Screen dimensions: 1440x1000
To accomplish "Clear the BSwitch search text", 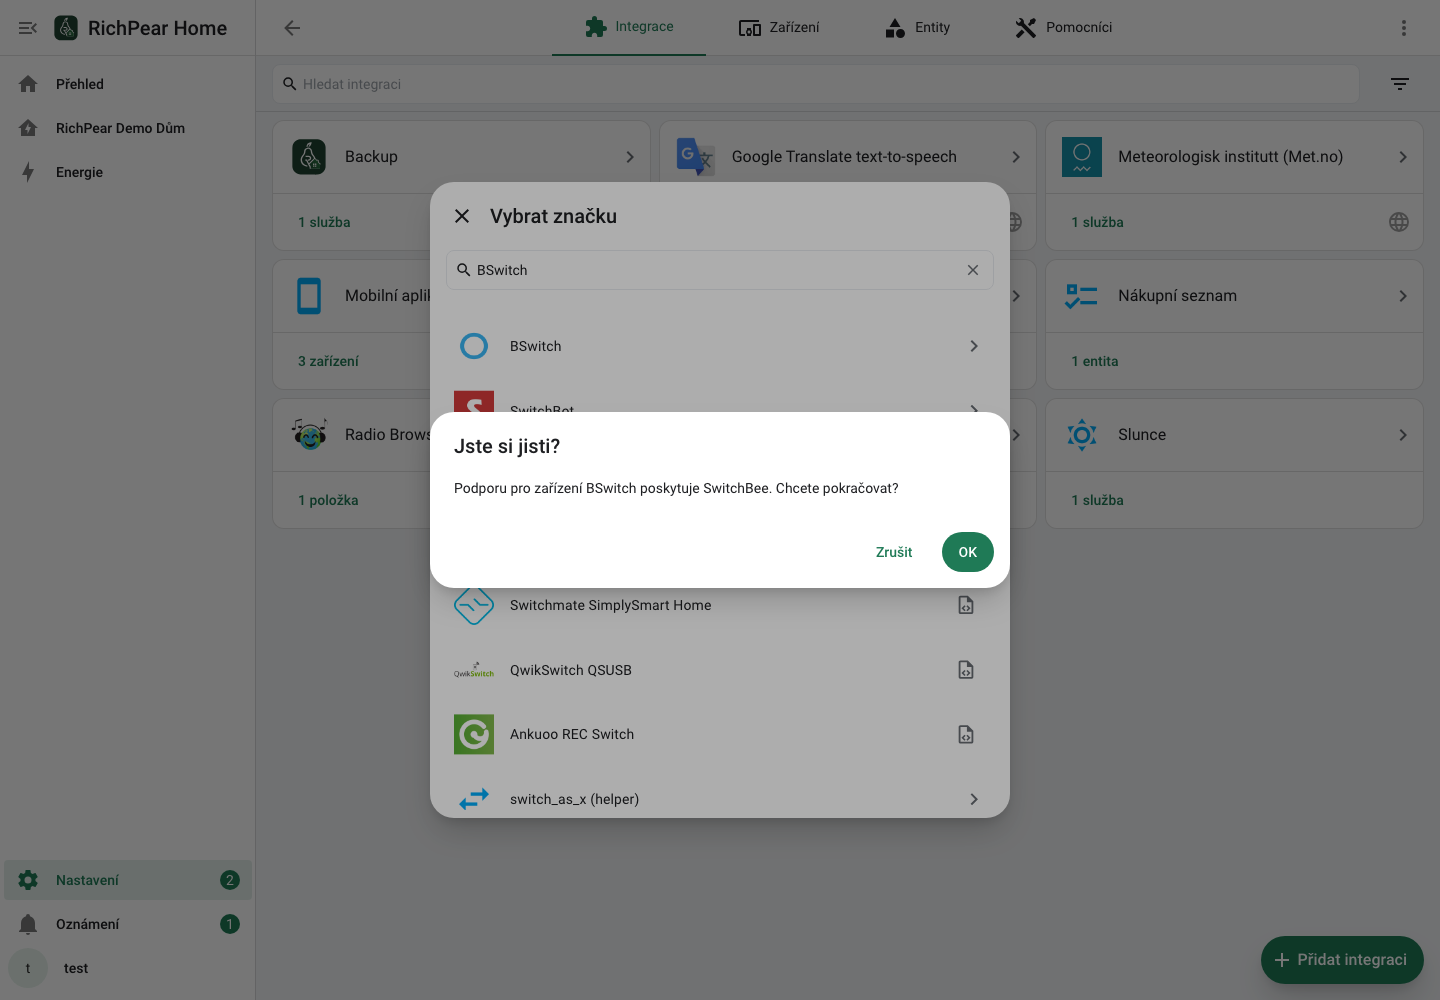I will [973, 270].
